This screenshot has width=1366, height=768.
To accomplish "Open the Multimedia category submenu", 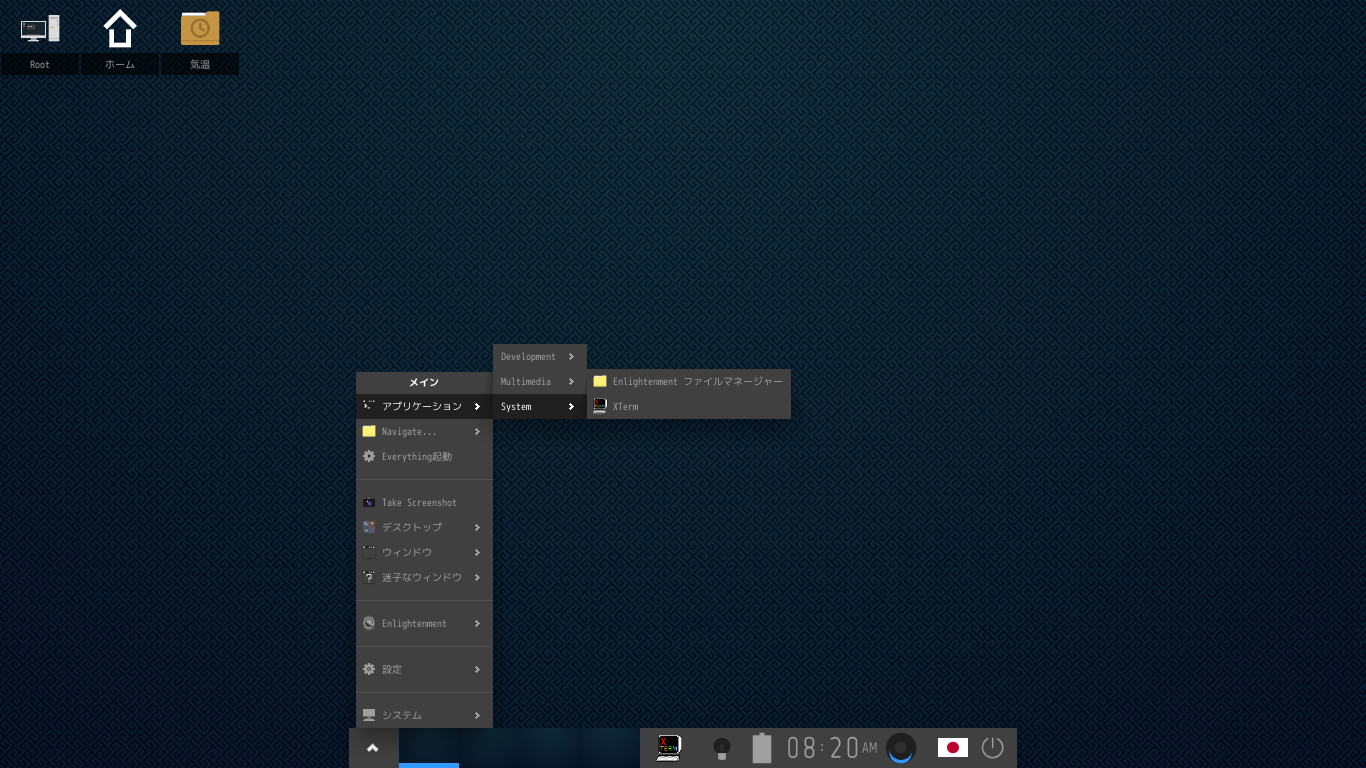I will [540, 381].
